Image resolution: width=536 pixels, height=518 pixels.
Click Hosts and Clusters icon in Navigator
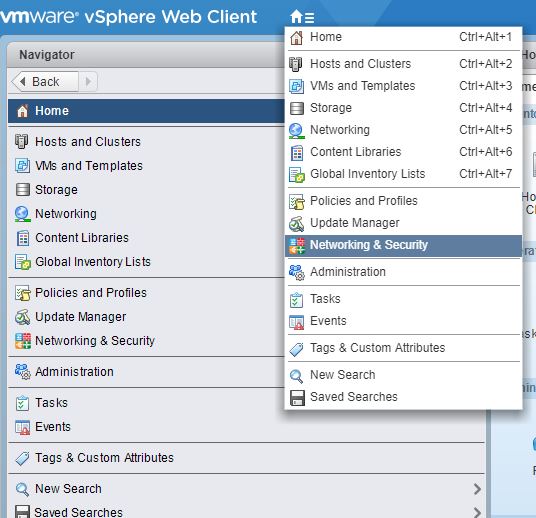coord(22,142)
